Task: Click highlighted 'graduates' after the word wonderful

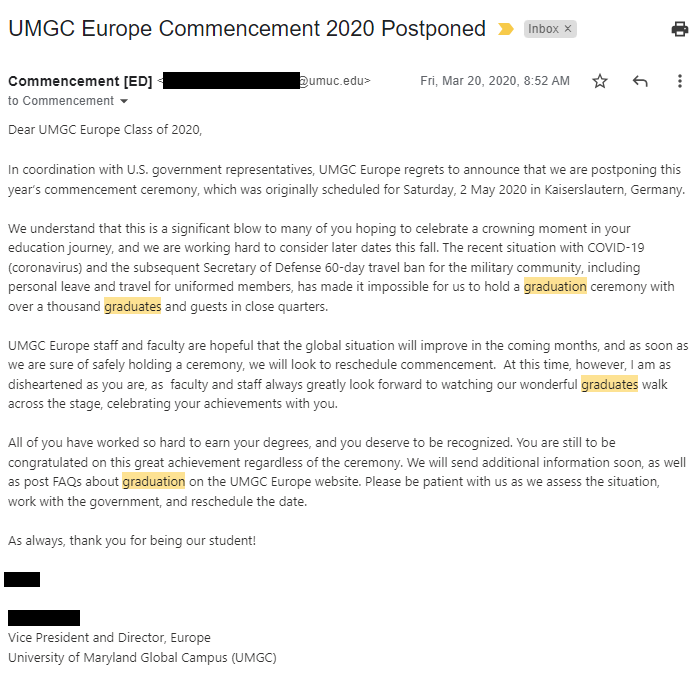Action: (609, 384)
